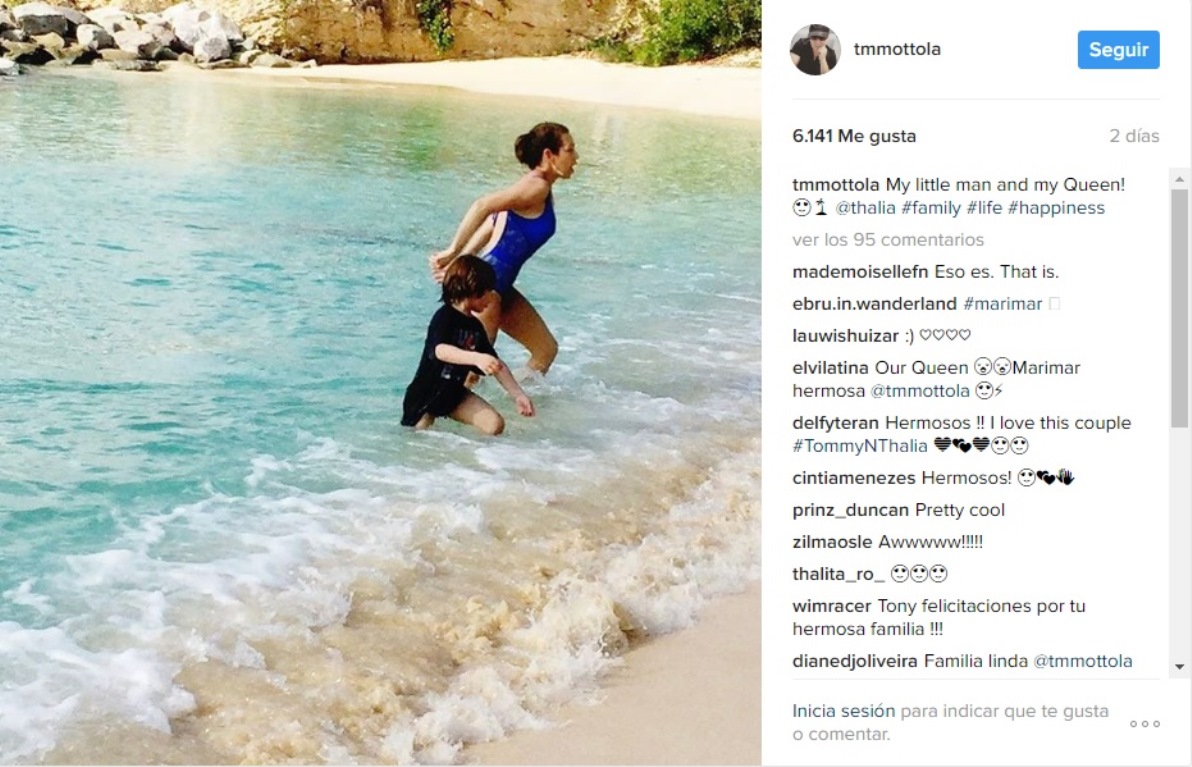Open the #marimar hashtag in comment
The width and height of the screenshot is (1192, 767).
tap(1003, 303)
